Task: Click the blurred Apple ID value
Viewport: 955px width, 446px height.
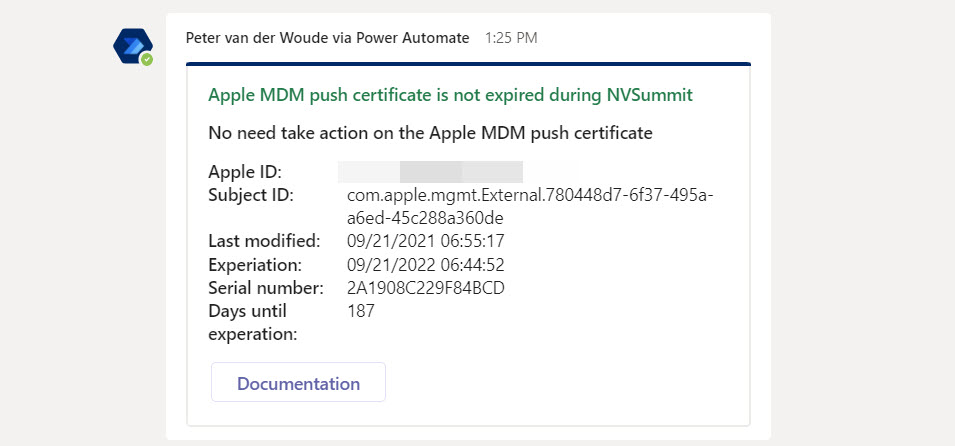Action: click(431, 172)
